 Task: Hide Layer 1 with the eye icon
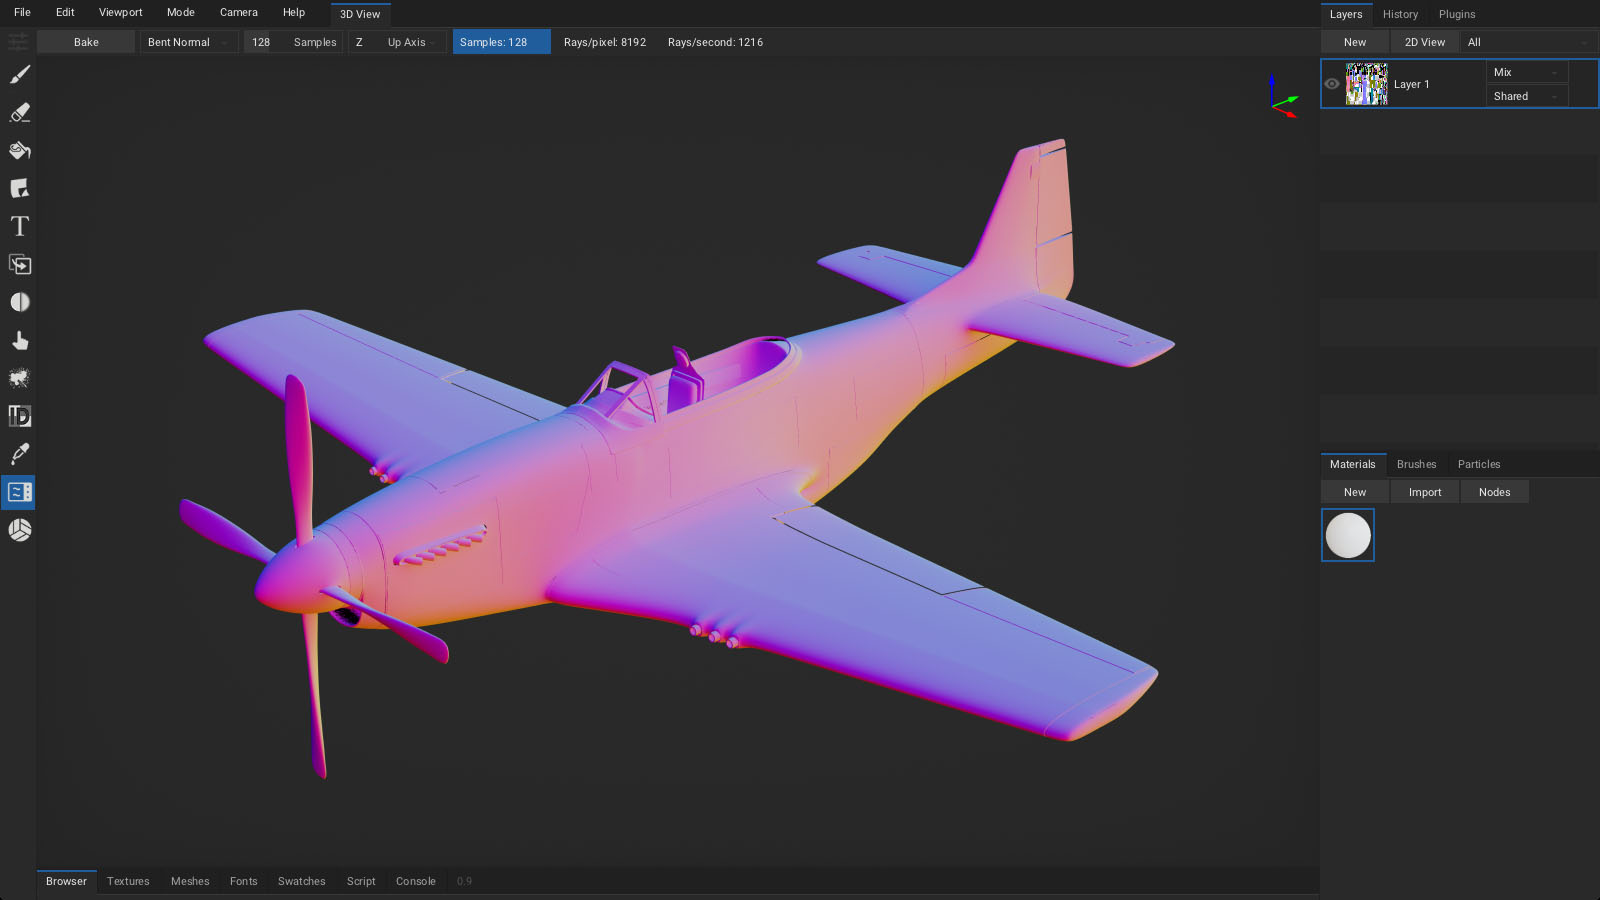(1332, 84)
